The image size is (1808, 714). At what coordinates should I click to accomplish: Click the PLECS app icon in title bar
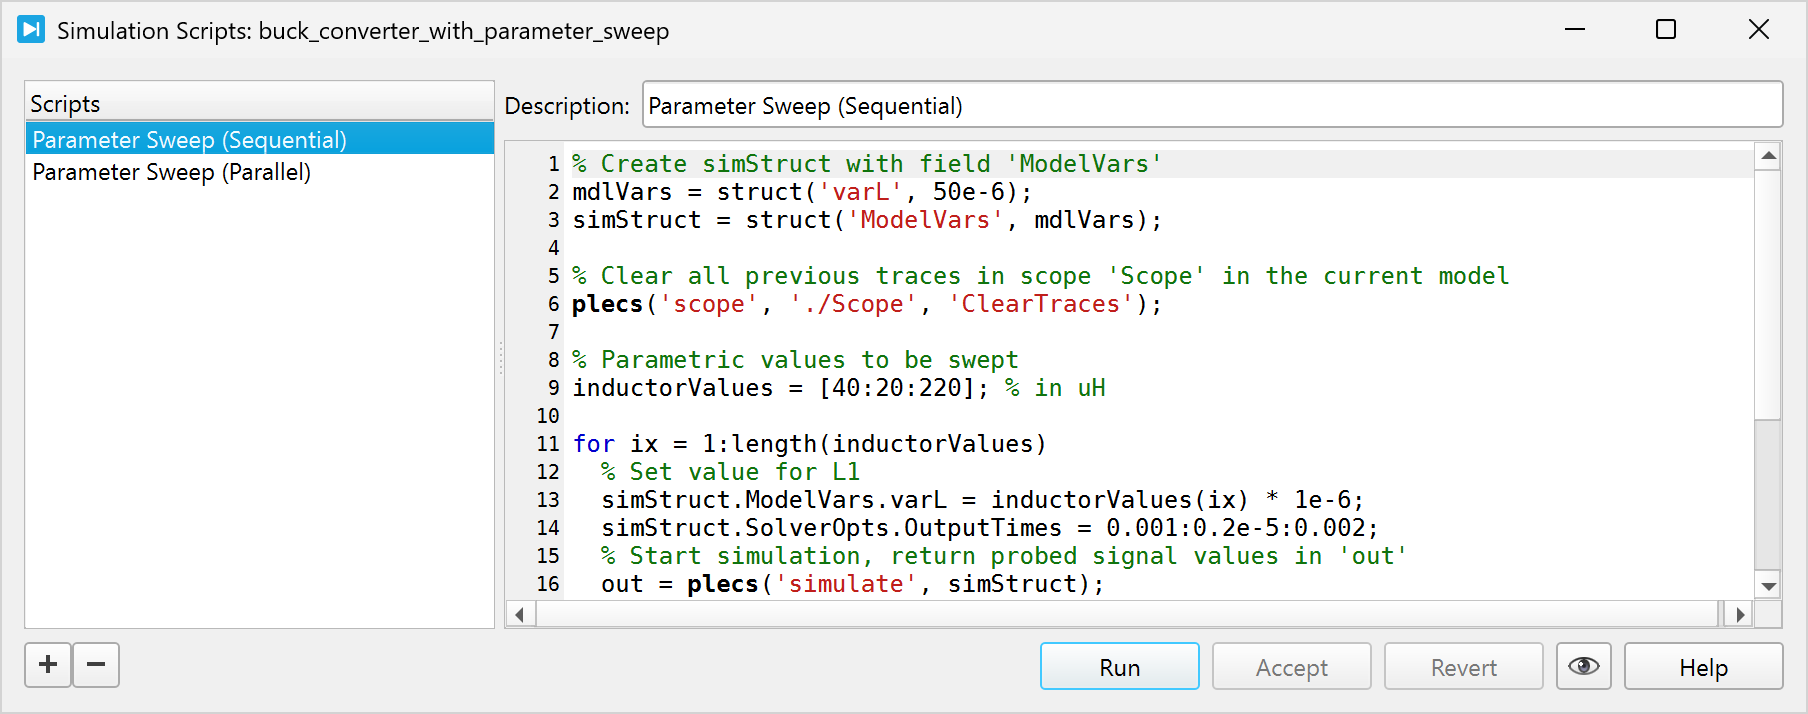coord(31,30)
